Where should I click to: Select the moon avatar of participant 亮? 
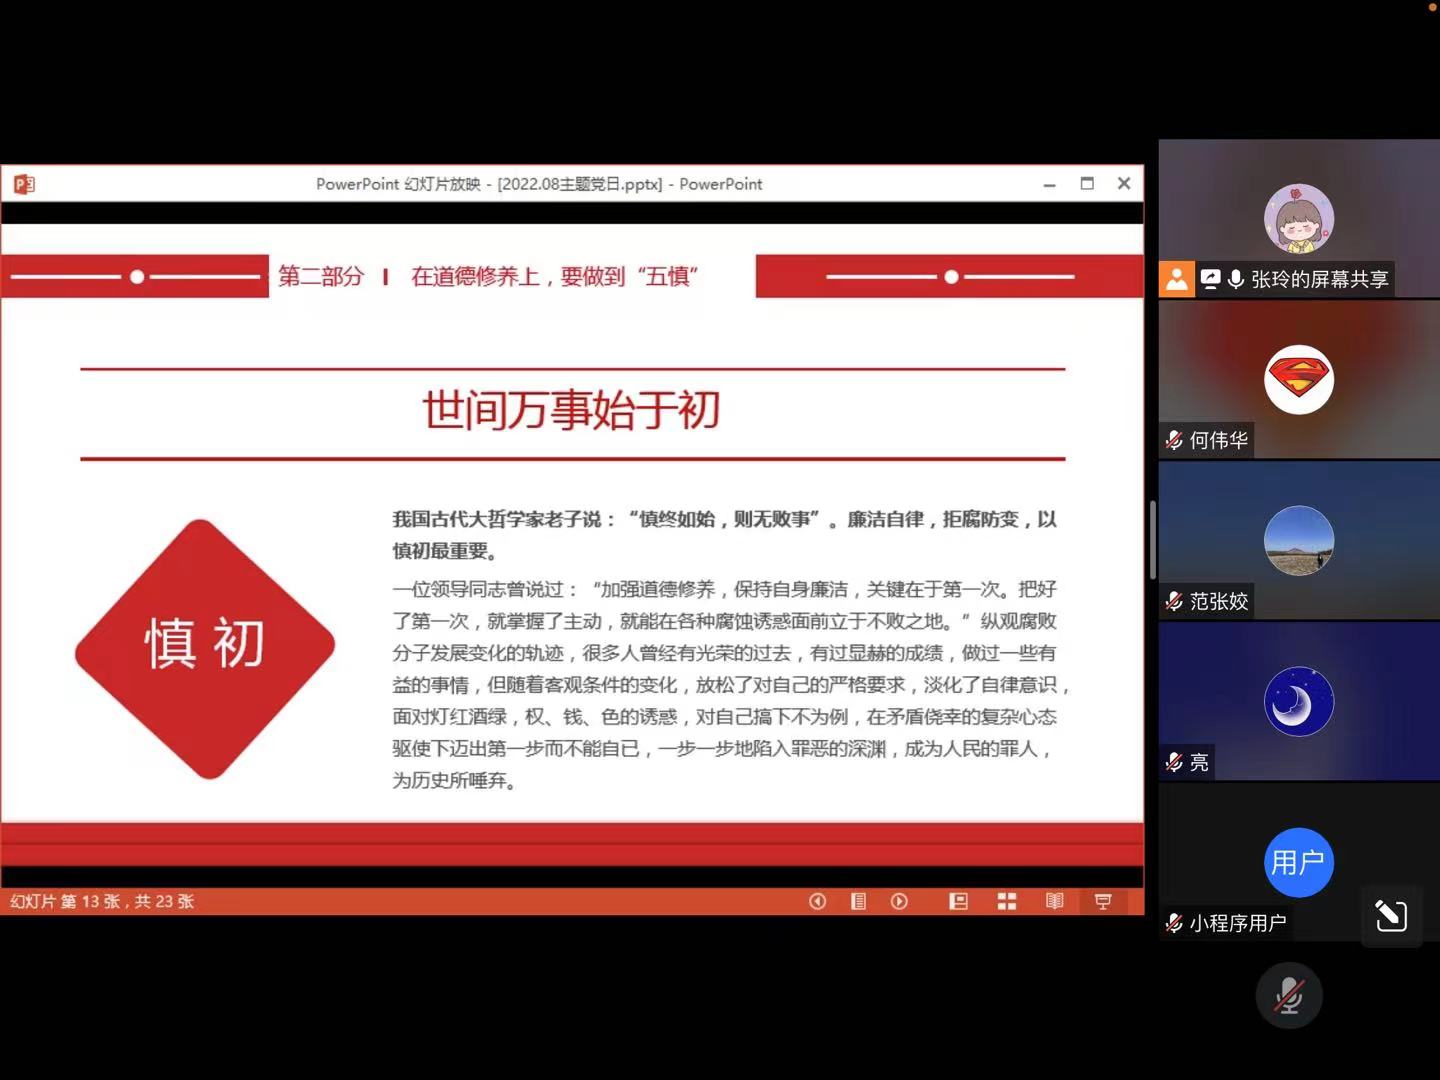pyautogui.click(x=1298, y=702)
